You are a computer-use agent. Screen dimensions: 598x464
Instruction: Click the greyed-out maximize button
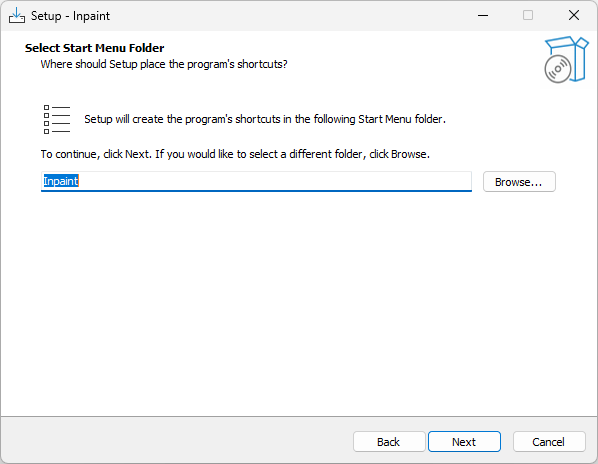pyautogui.click(x=528, y=15)
